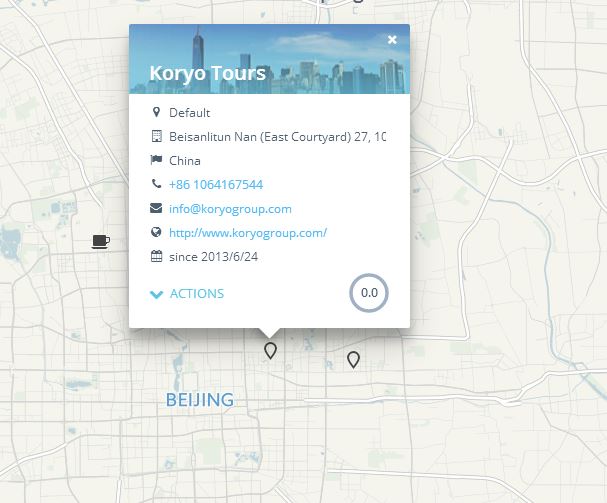Click the Default location text
Viewport: 607px width, 503px height.
(x=189, y=113)
